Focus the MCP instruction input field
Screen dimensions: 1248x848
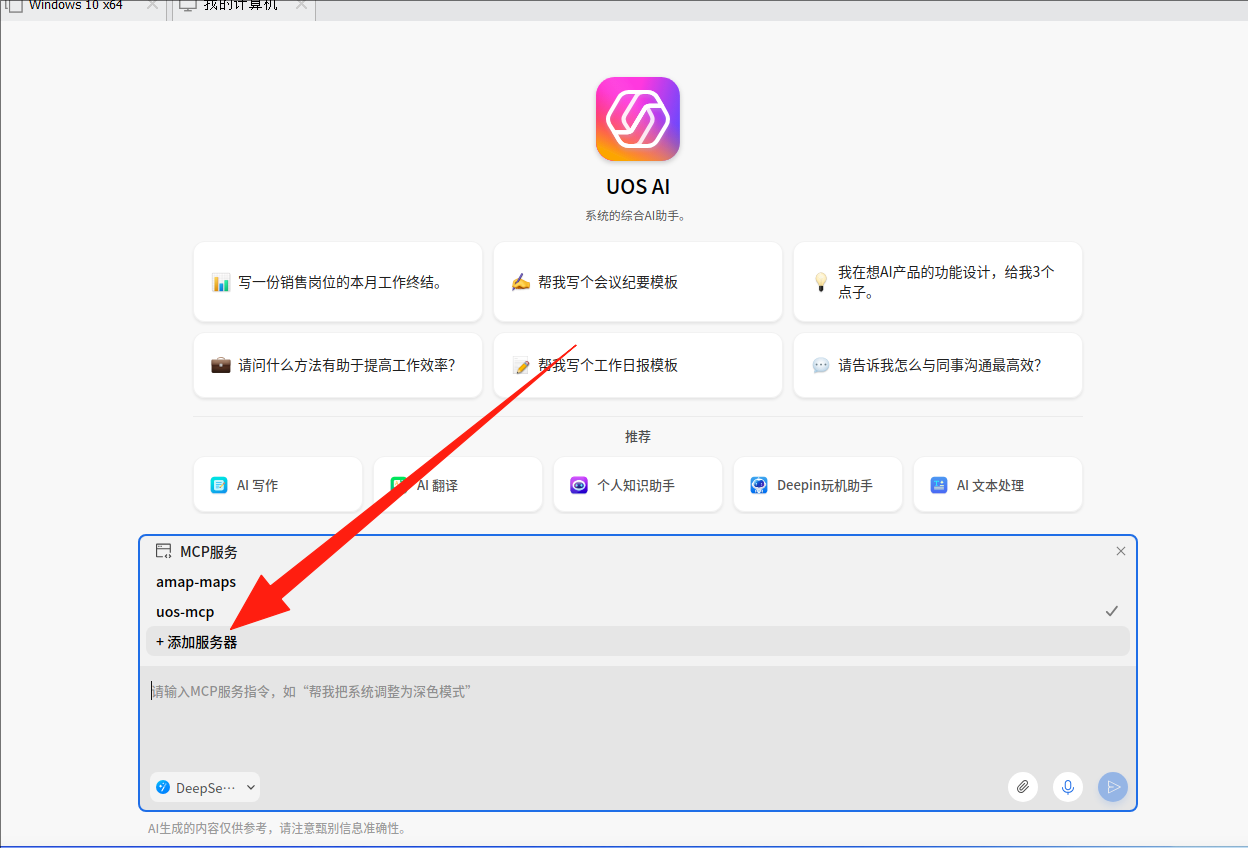[638, 715]
